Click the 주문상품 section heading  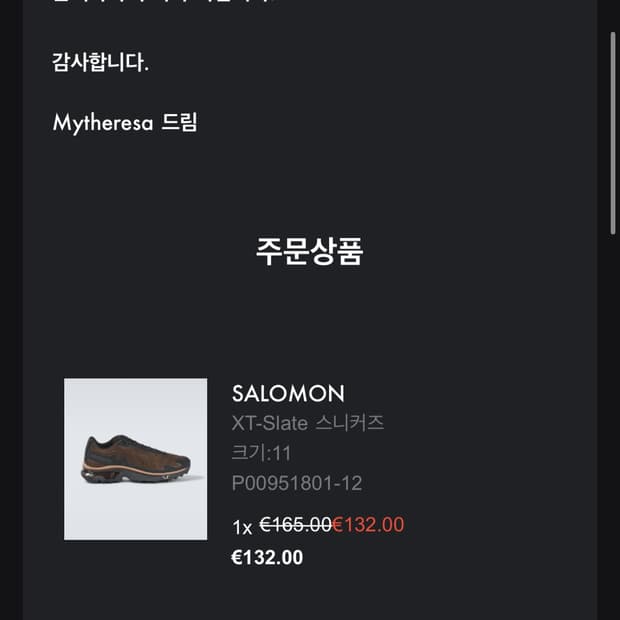[x=309, y=251]
